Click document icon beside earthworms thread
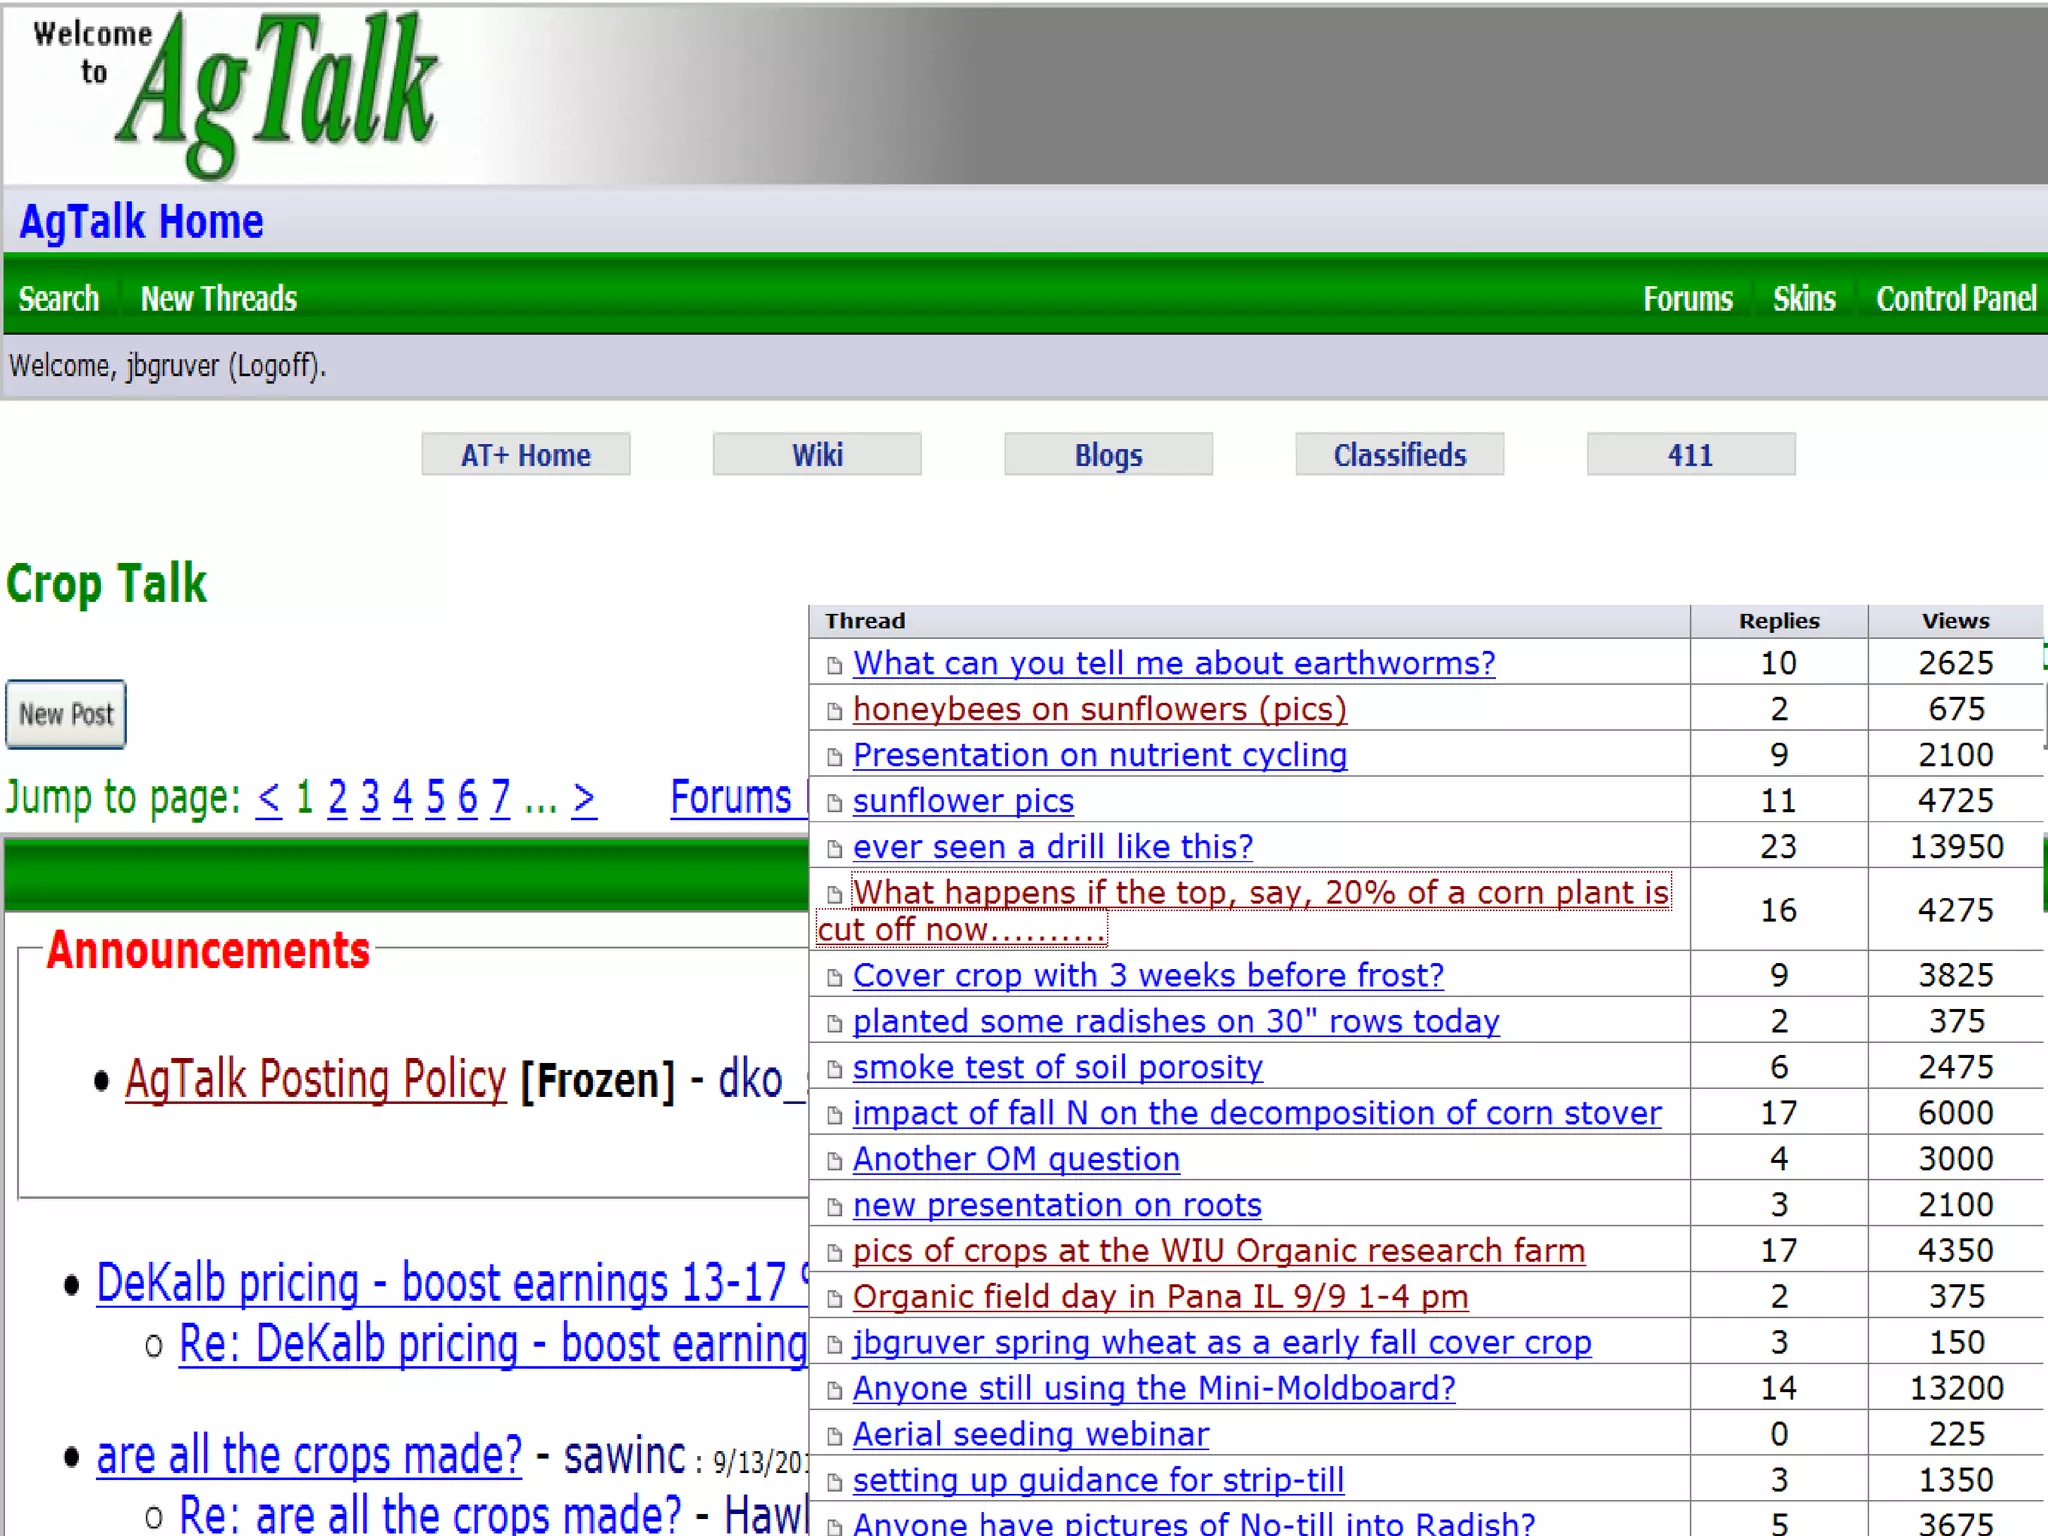This screenshot has height=1536, width=2048. [x=835, y=665]
